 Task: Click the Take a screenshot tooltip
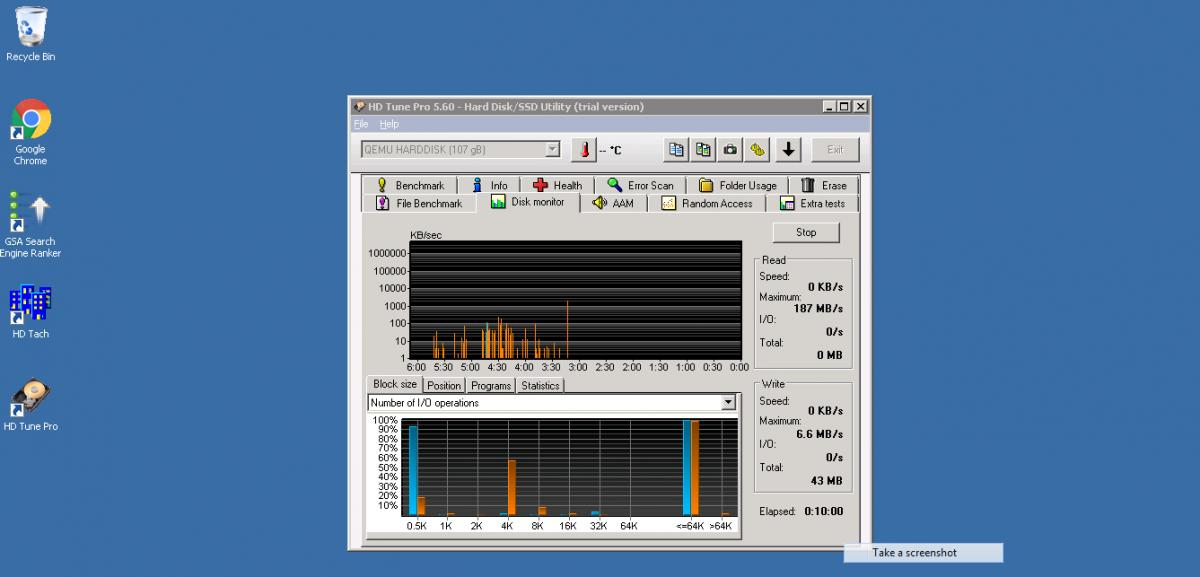(923, 552)
